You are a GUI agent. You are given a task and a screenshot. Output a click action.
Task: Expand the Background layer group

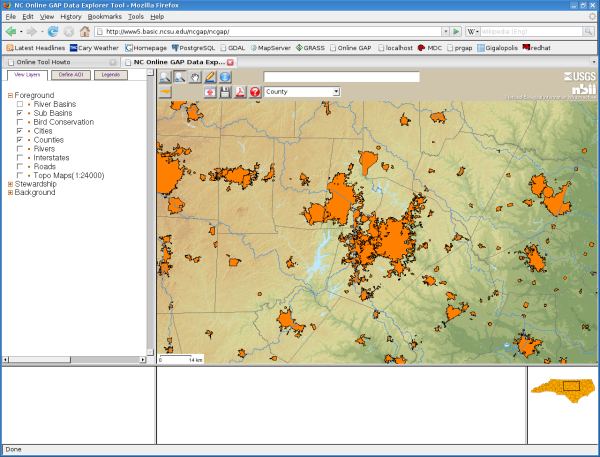(x=10, y=193)
